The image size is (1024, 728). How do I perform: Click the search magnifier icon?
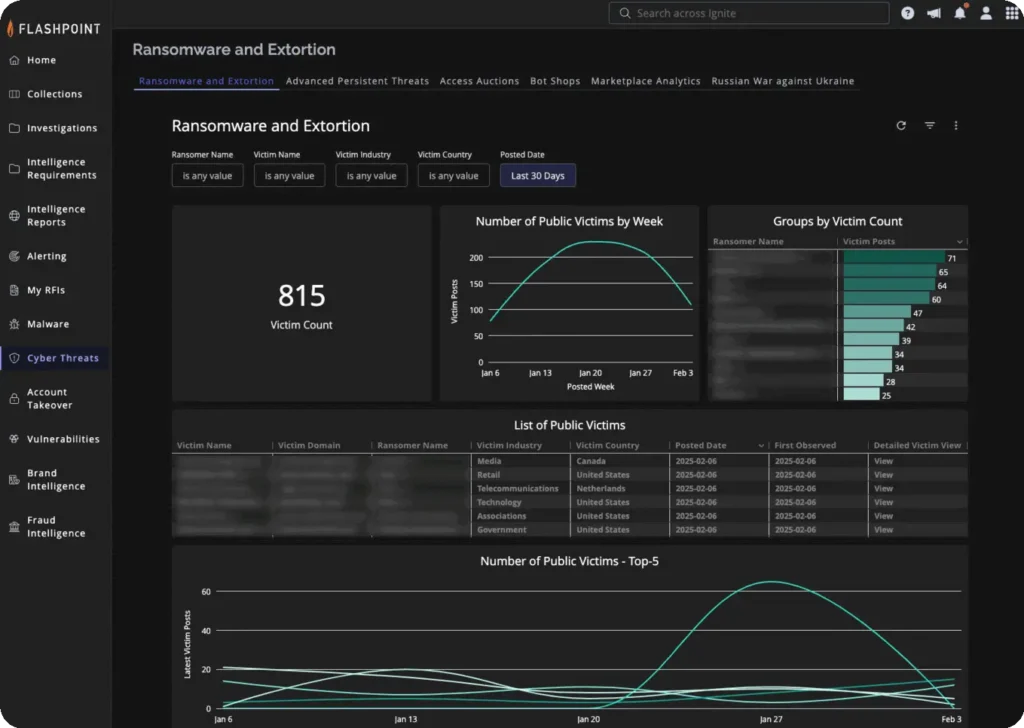tap(625, 13)
